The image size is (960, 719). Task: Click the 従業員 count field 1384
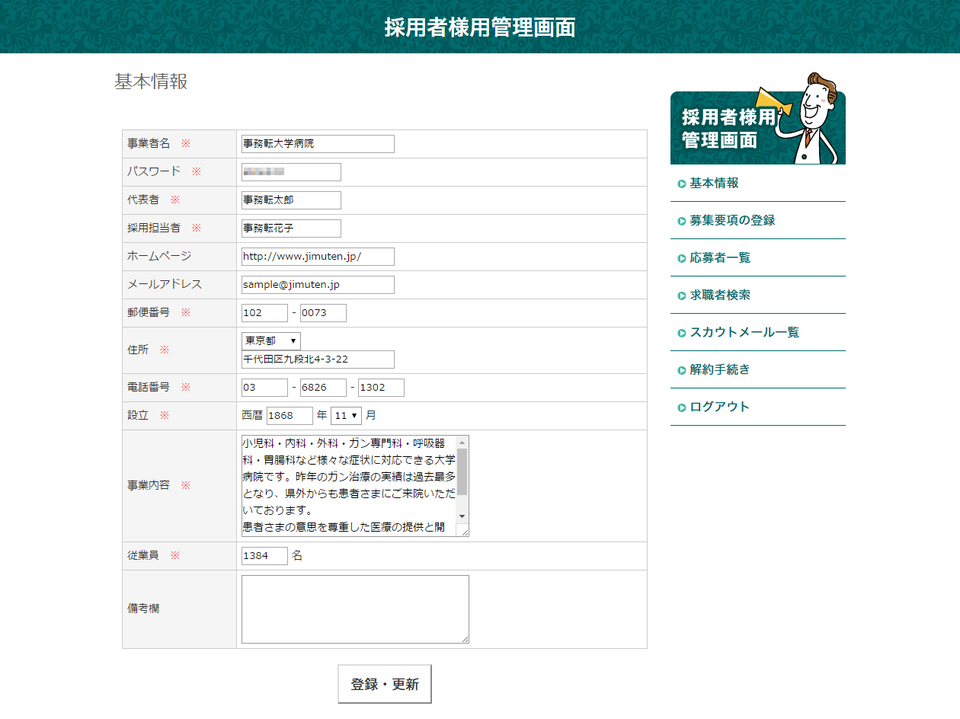click(x=264, y=556)
